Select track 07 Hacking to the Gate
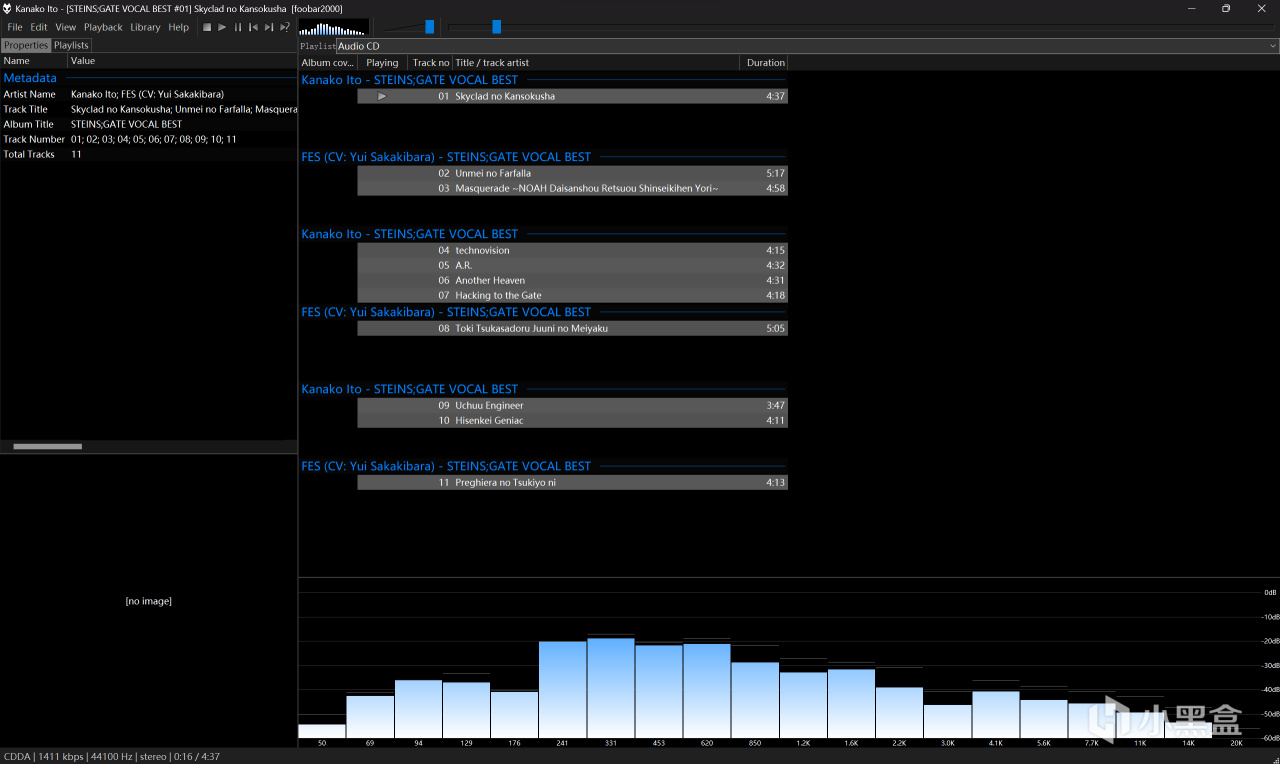1280x764 pixels. point(572,295)
